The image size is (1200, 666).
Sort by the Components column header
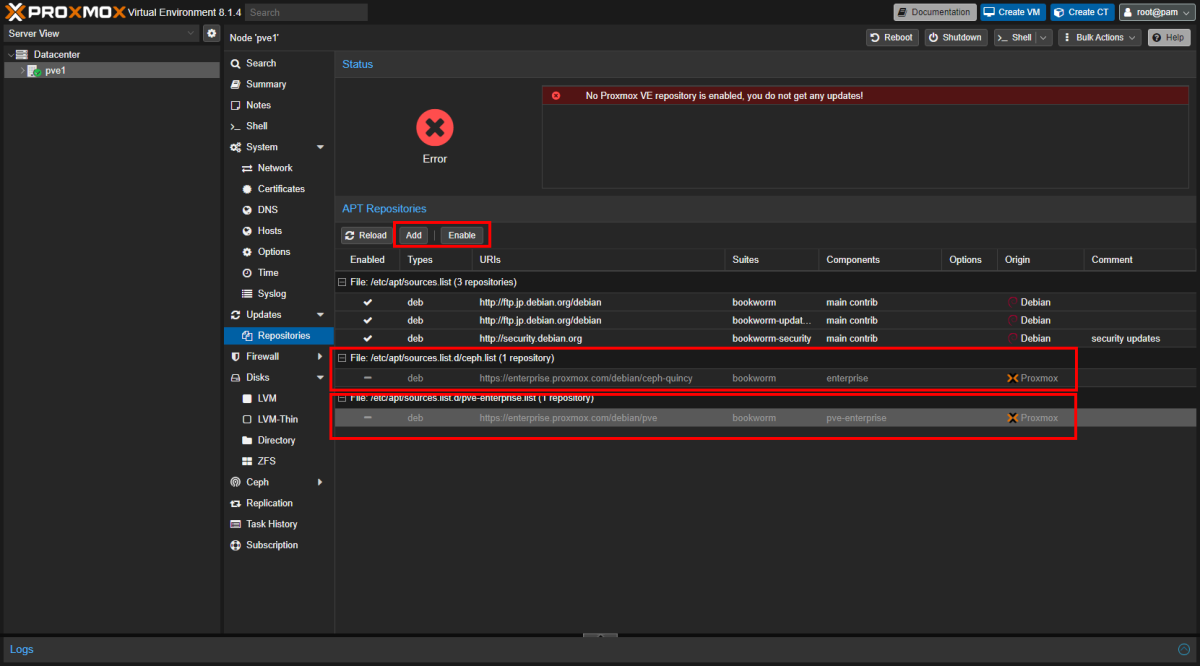pos(880,260)
